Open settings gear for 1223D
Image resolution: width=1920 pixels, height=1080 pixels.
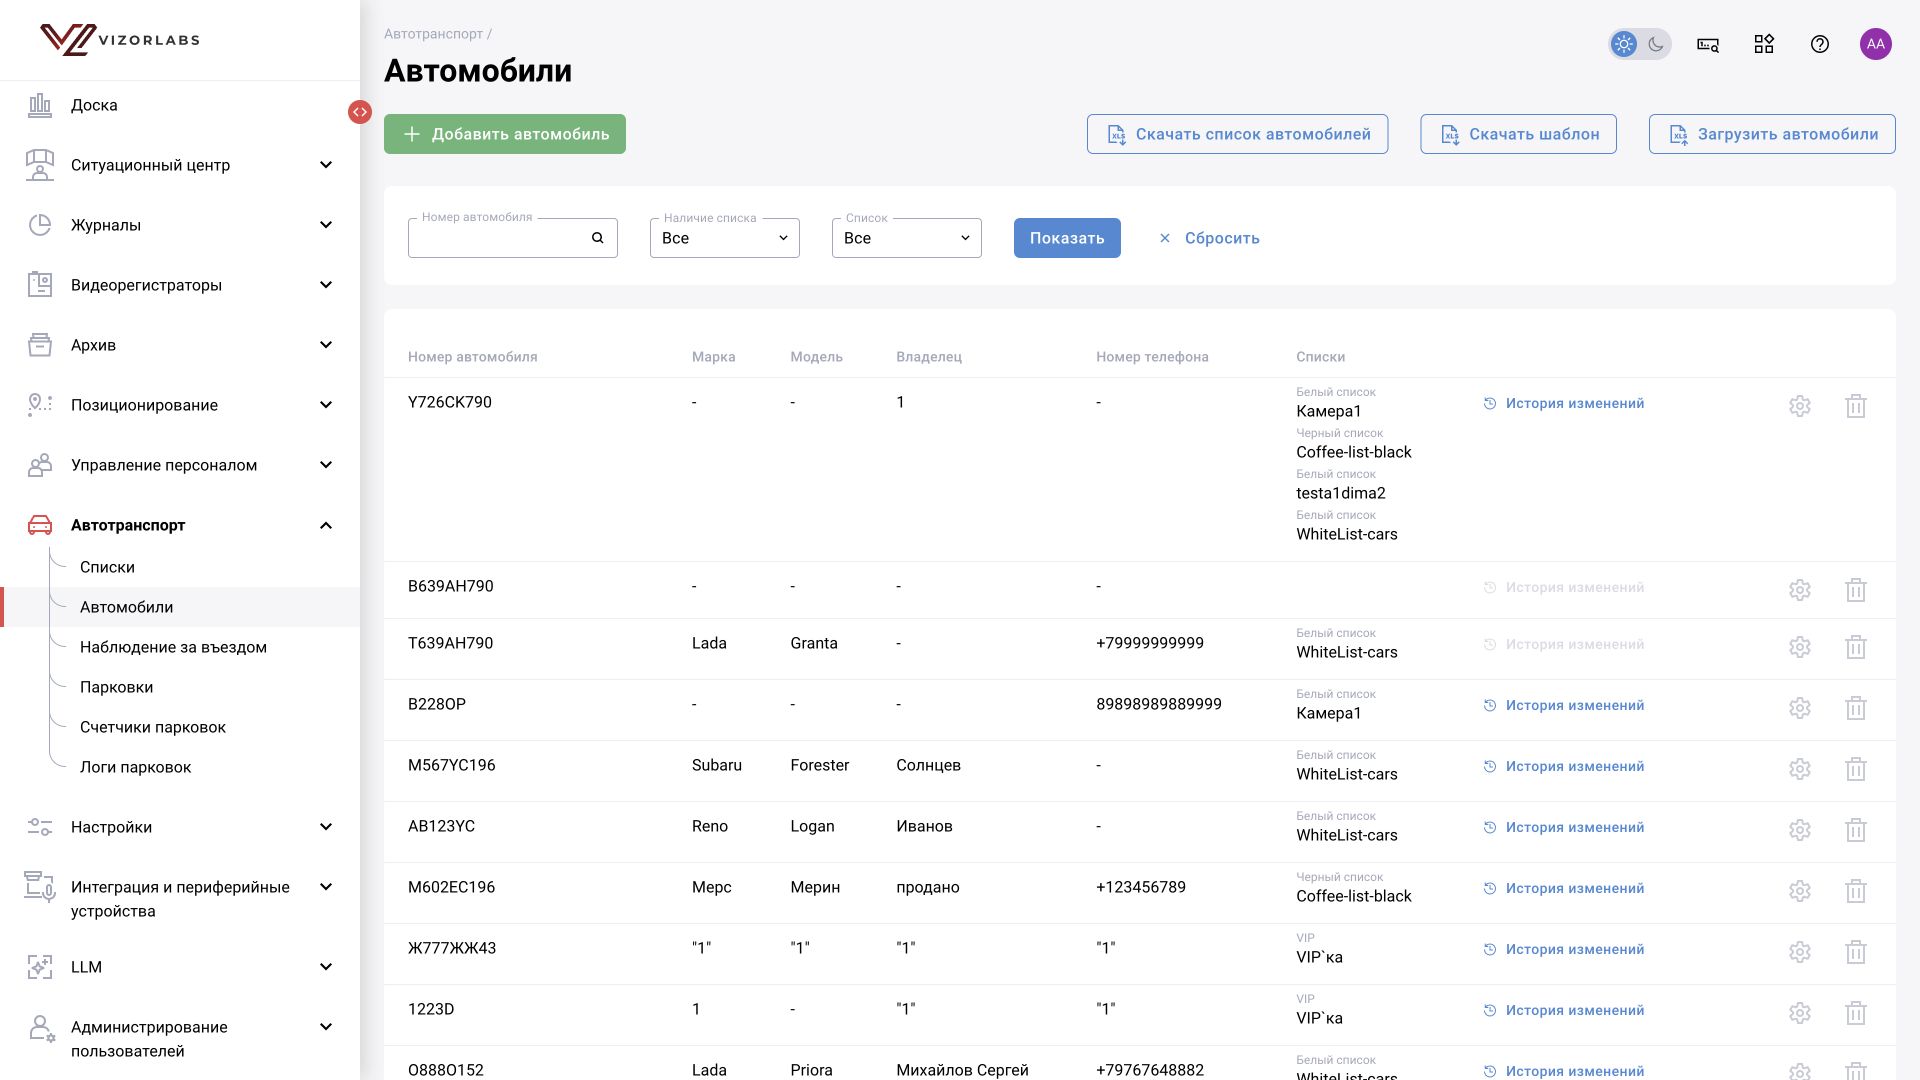(x=1800, y=1013)
